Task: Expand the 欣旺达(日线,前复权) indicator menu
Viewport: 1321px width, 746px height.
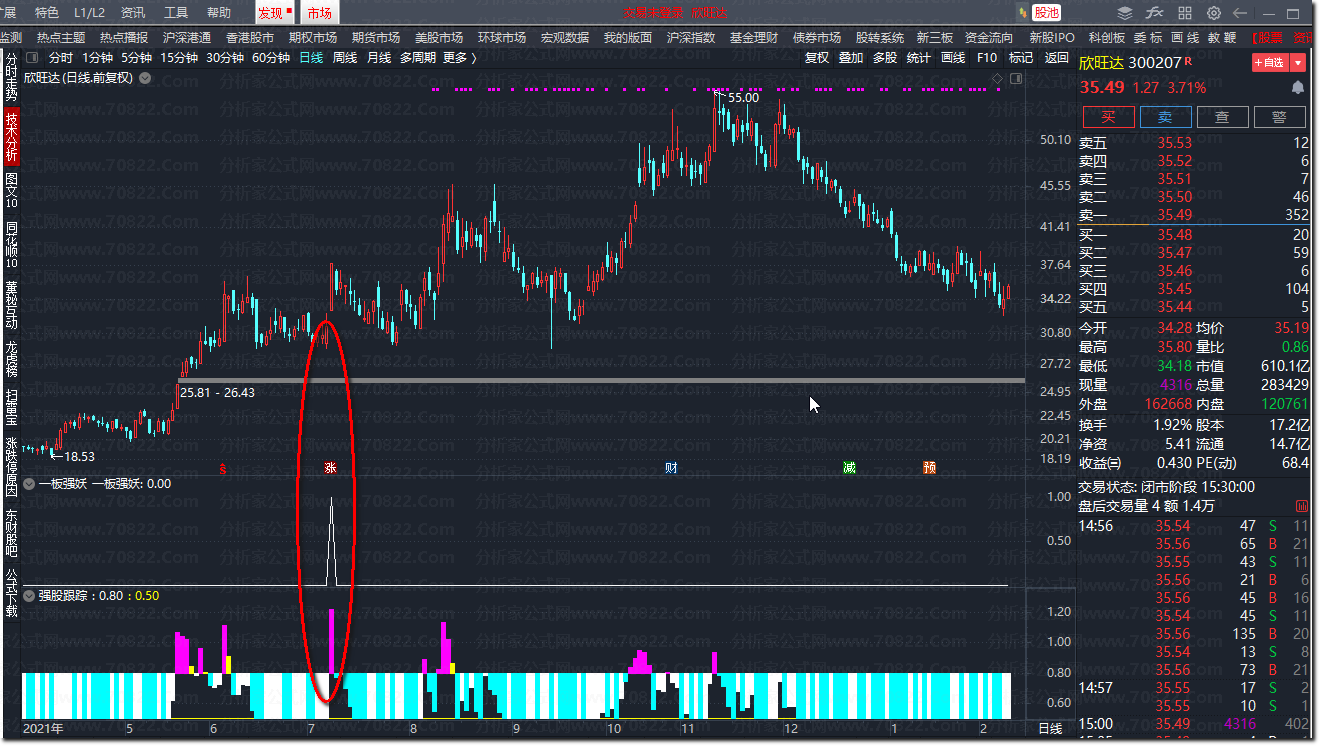Action: tap(145, 78)
